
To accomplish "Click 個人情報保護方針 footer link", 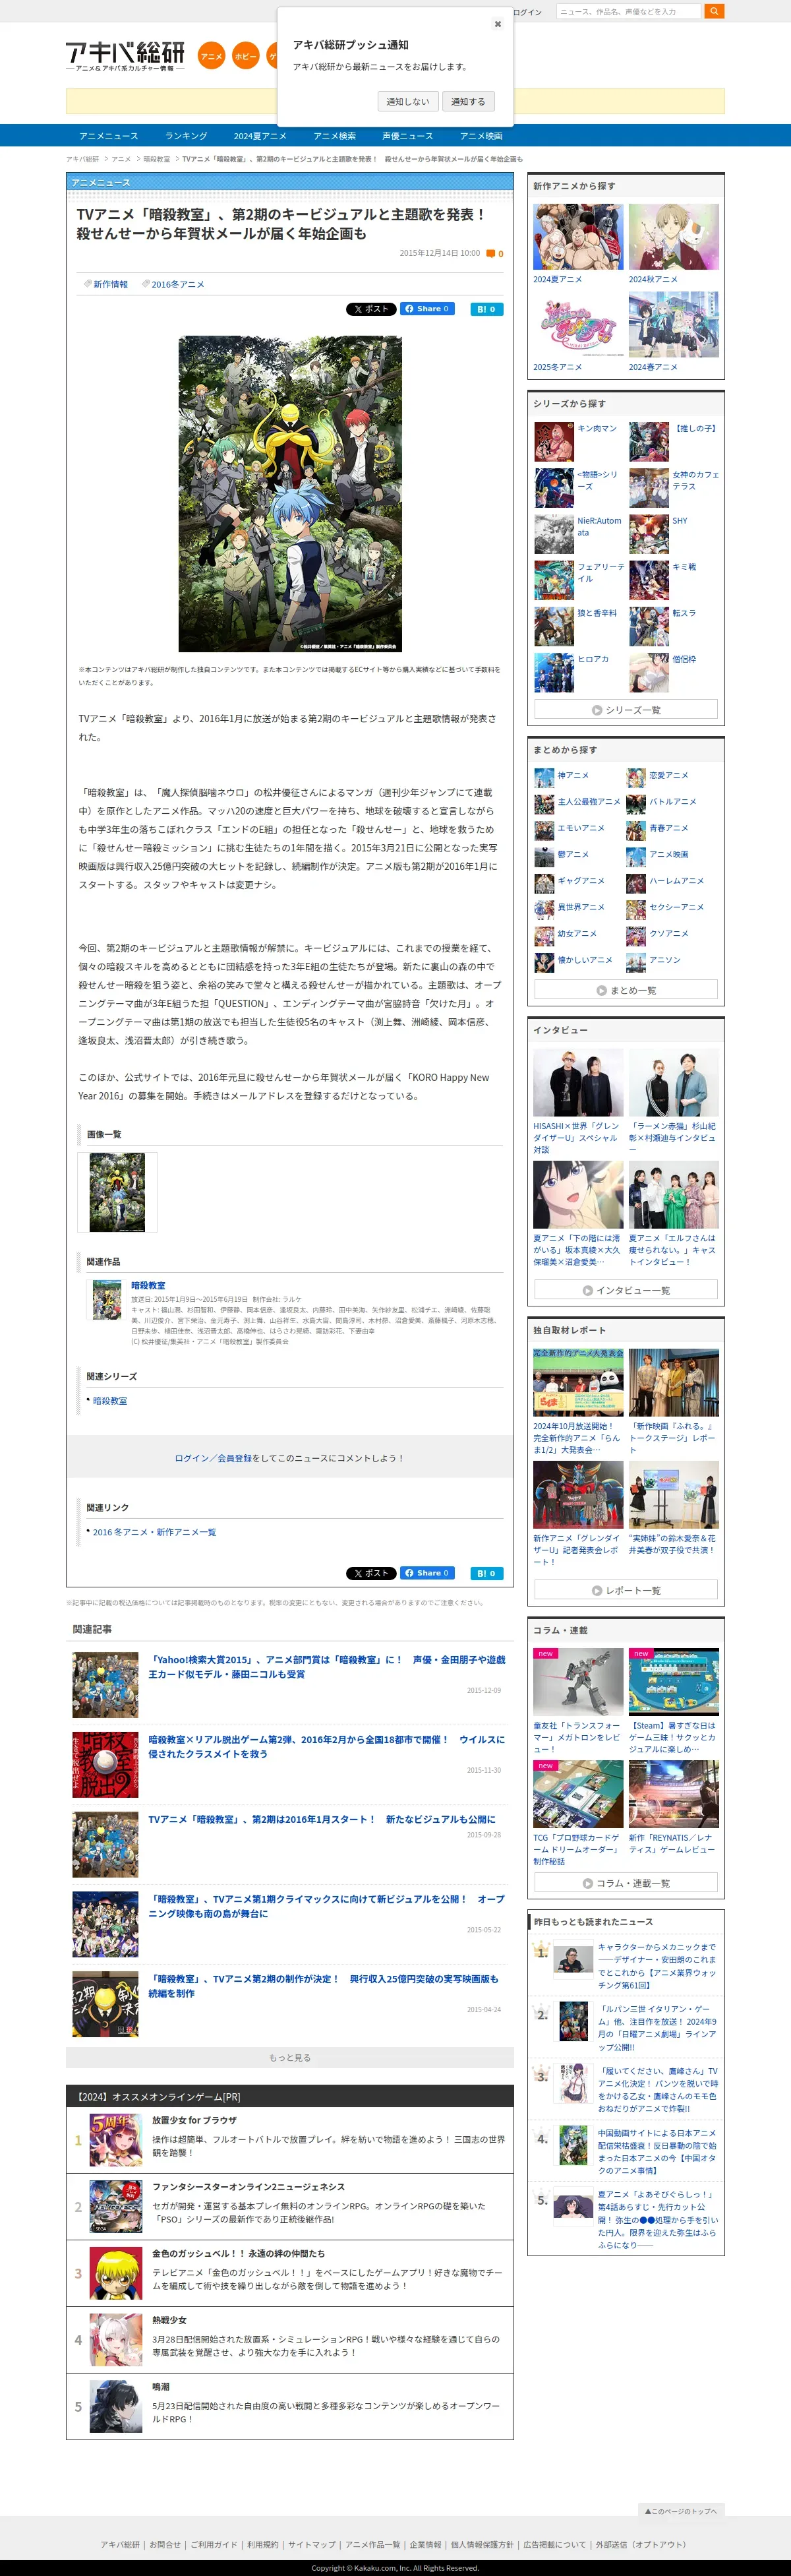I will pos(482,2544).
